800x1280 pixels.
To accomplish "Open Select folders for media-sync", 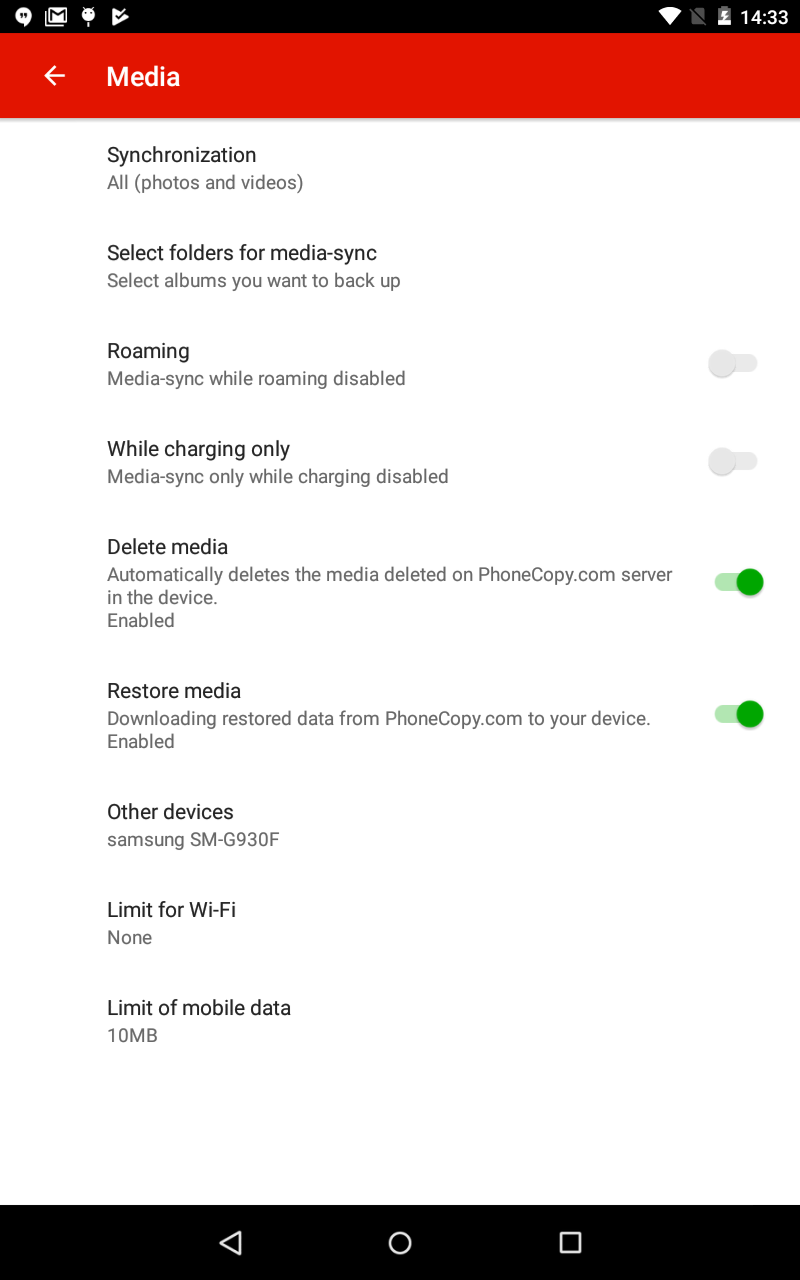I will click(x=400, y=266).
